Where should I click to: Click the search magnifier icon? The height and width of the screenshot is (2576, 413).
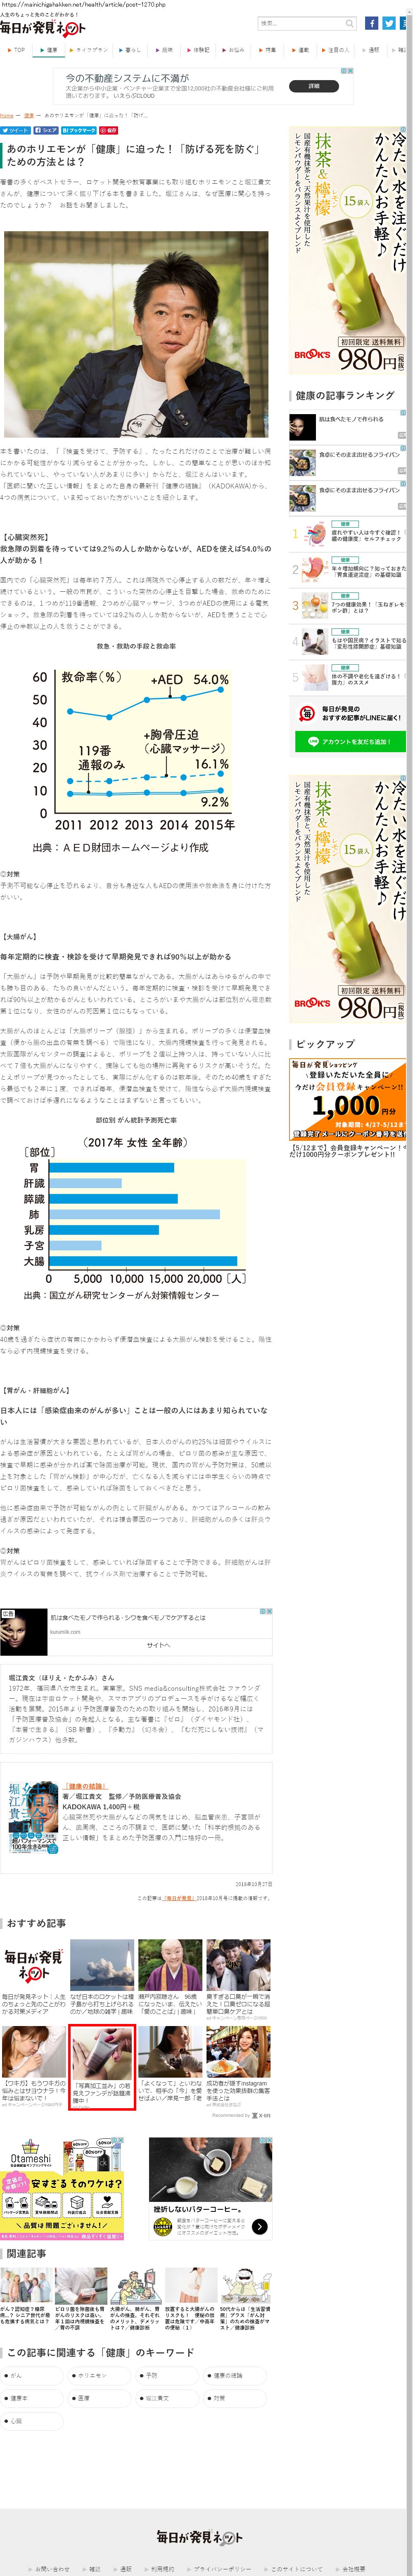point(350,23)
